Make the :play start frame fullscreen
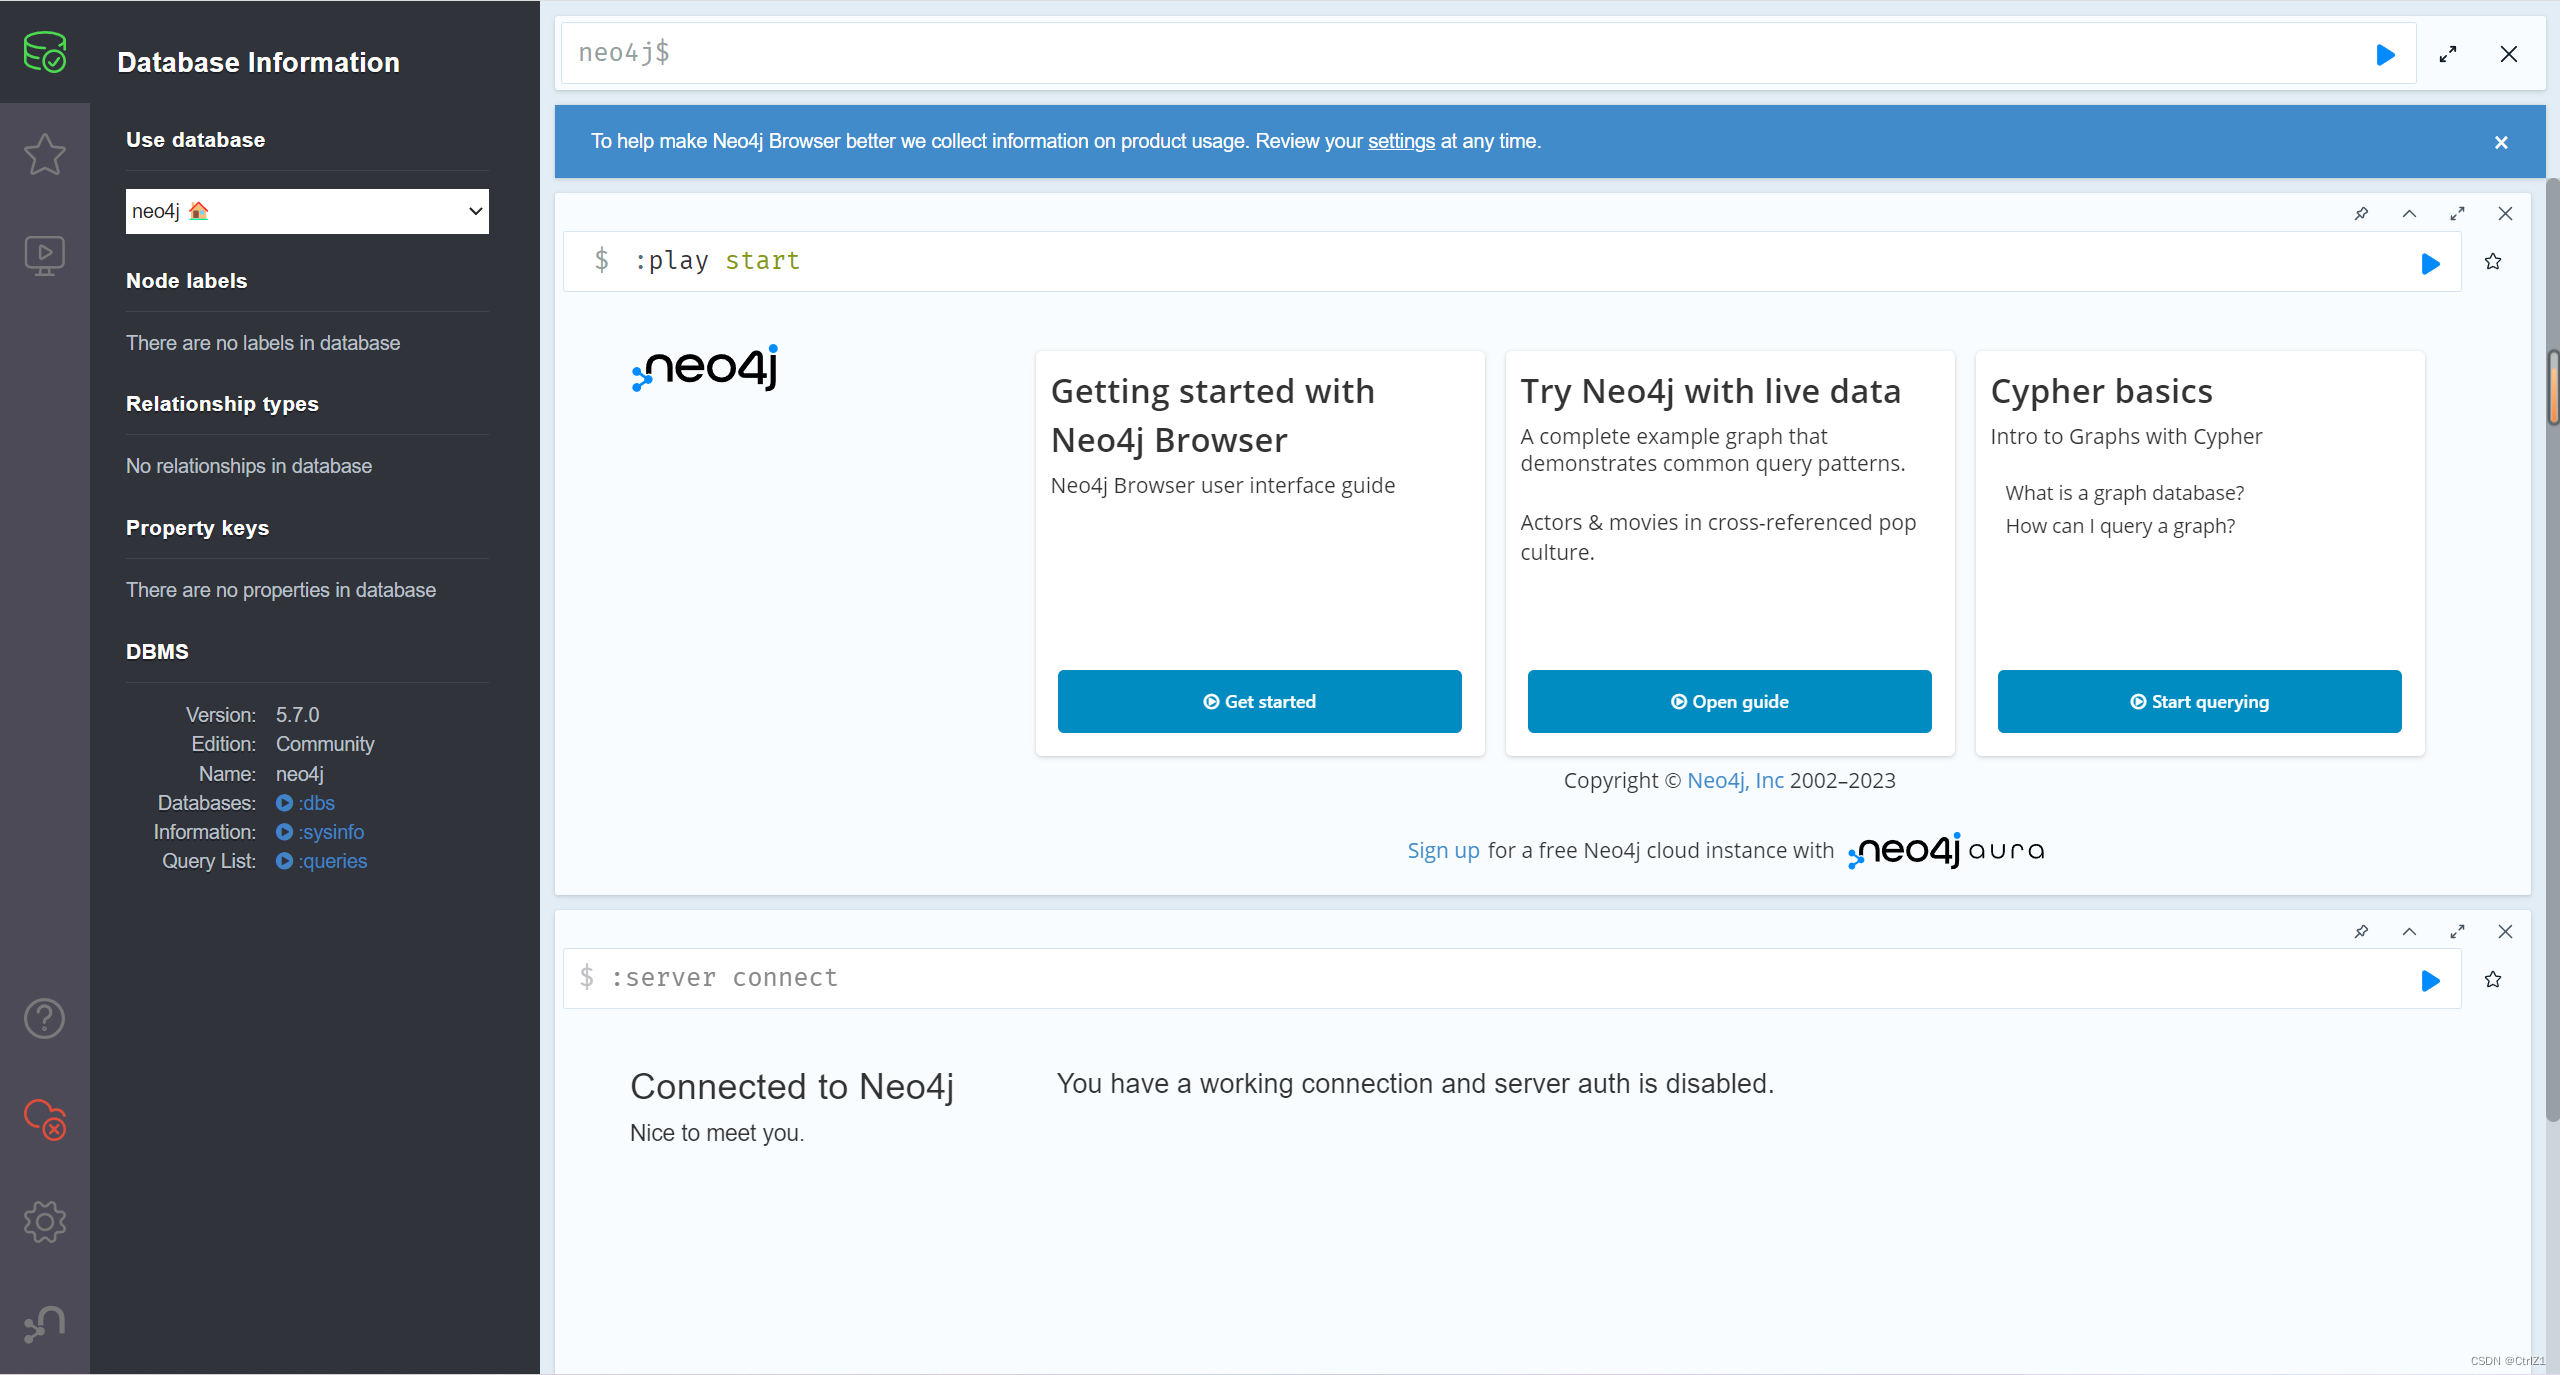This screenshot has height=1375, width=2561. [2457, 213]
